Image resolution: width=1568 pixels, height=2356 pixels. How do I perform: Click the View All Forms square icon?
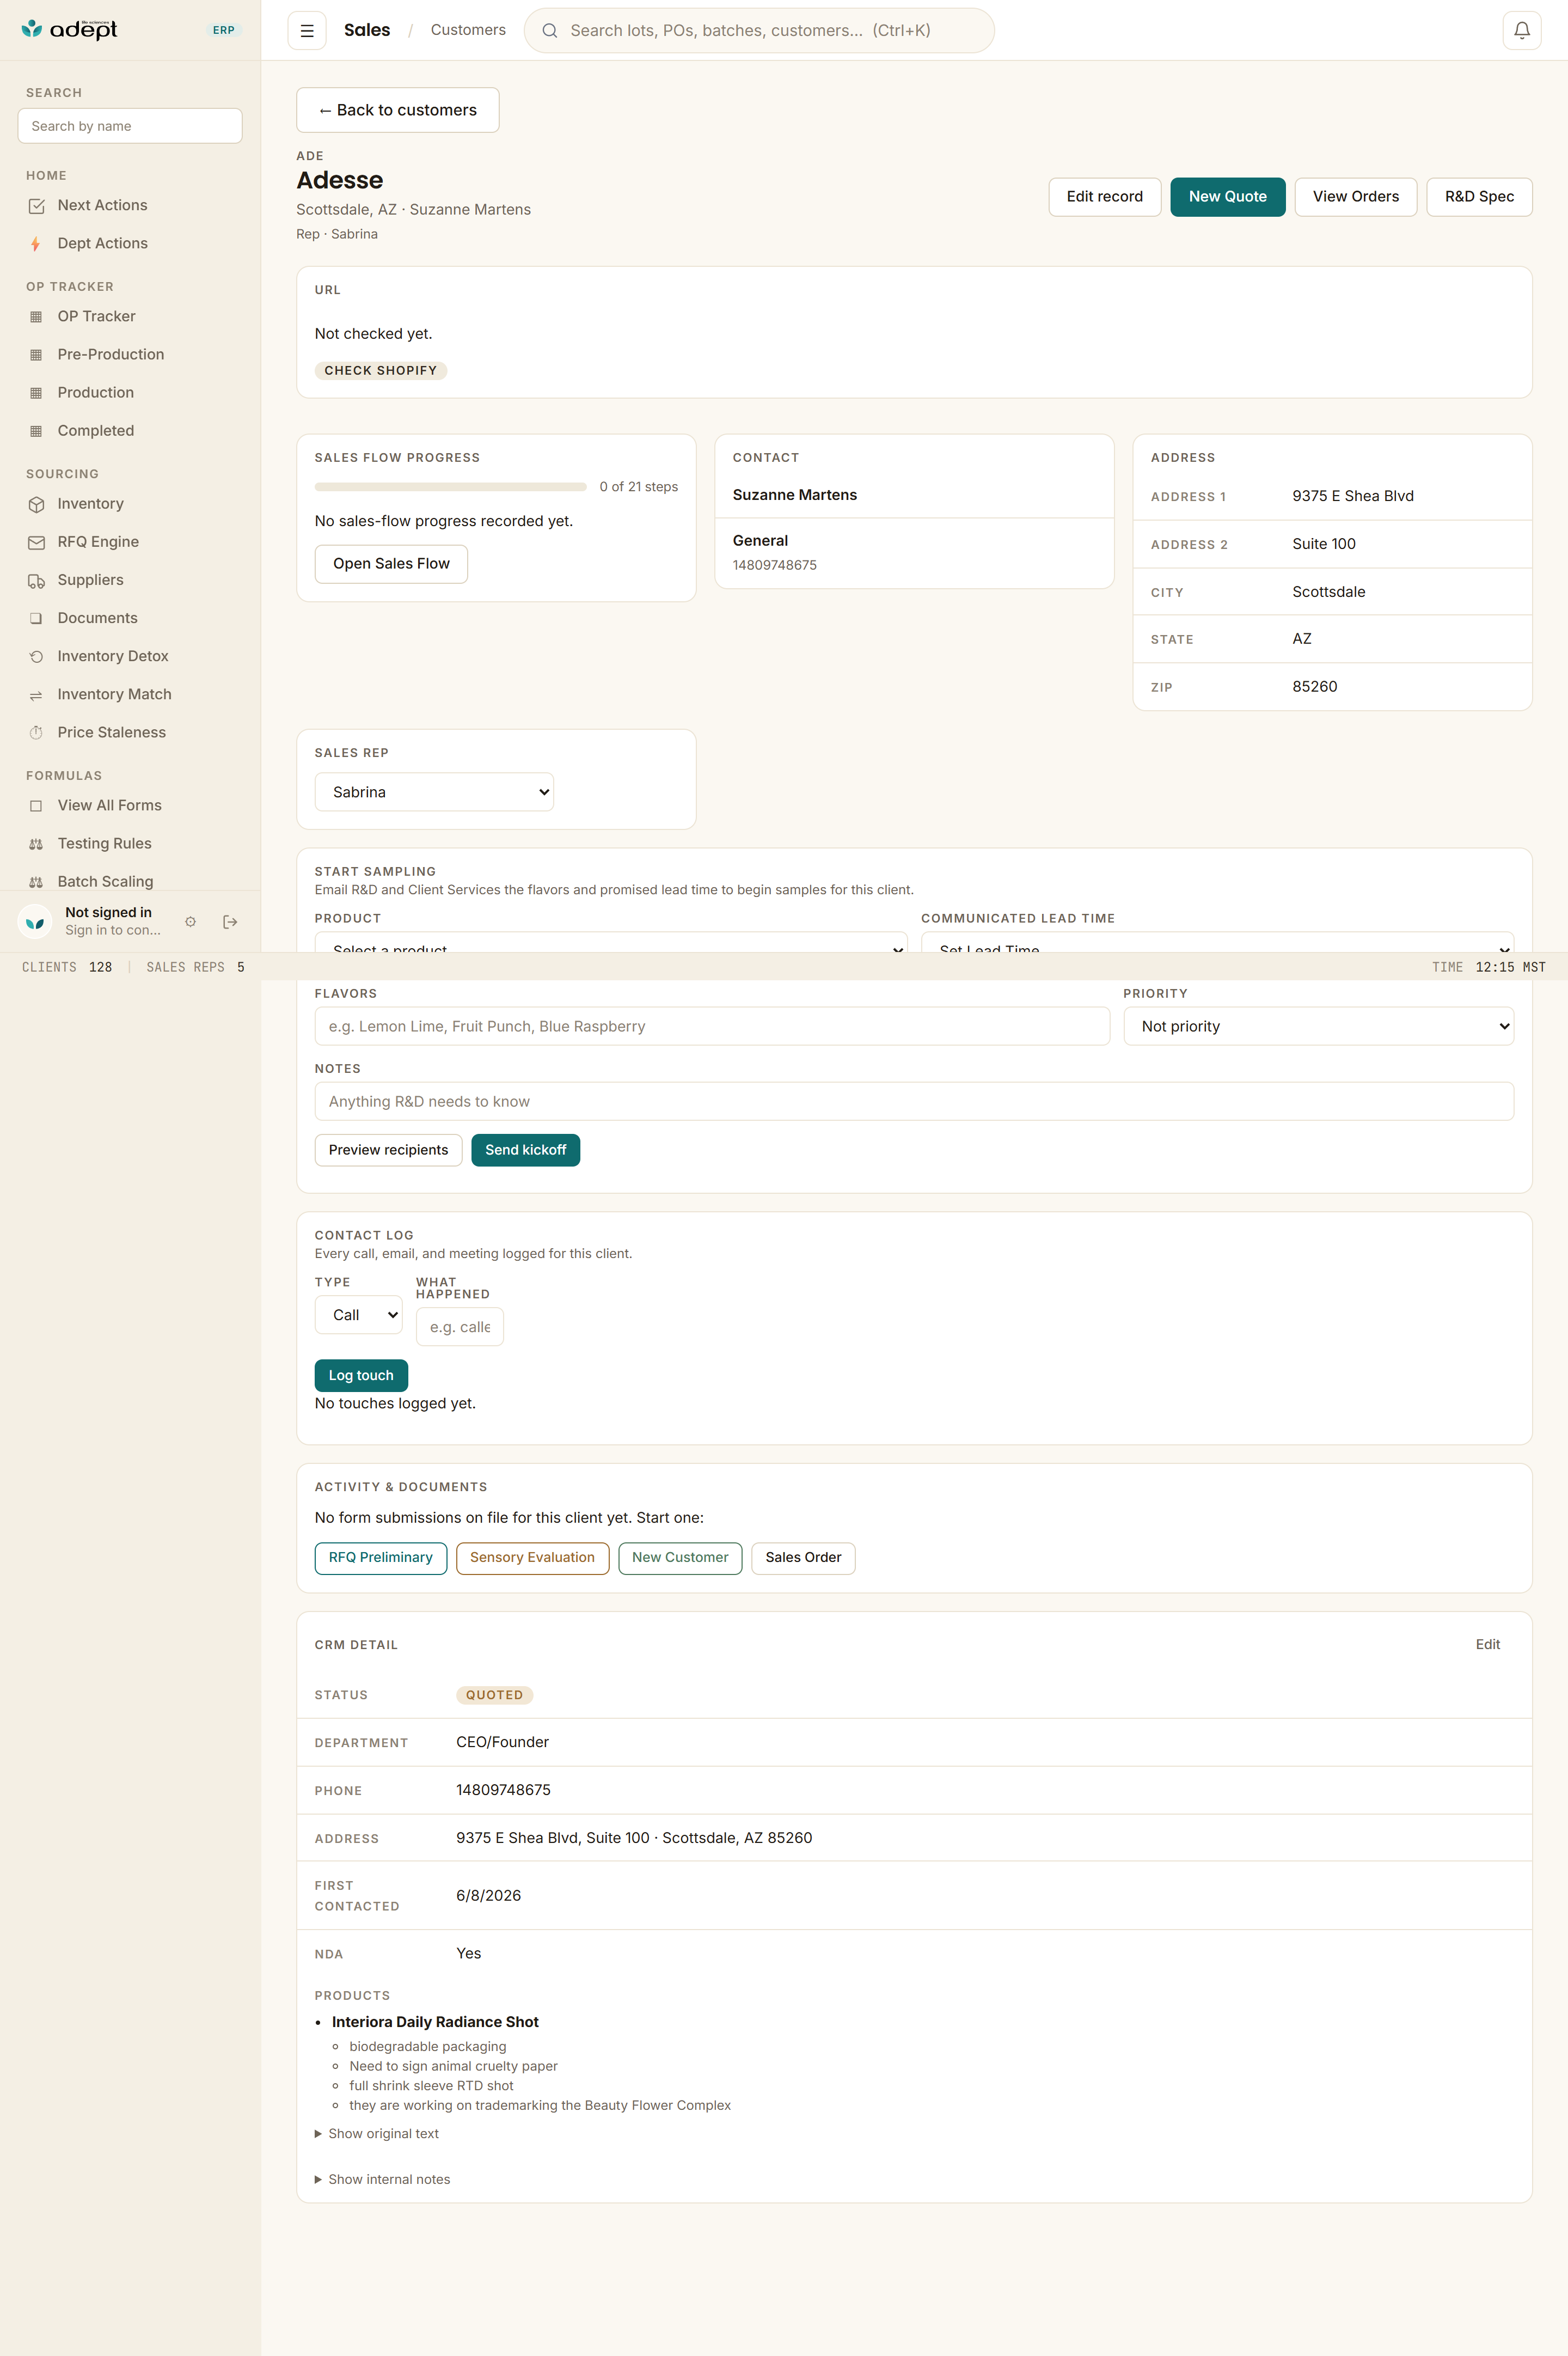click(x=36, y=806)
